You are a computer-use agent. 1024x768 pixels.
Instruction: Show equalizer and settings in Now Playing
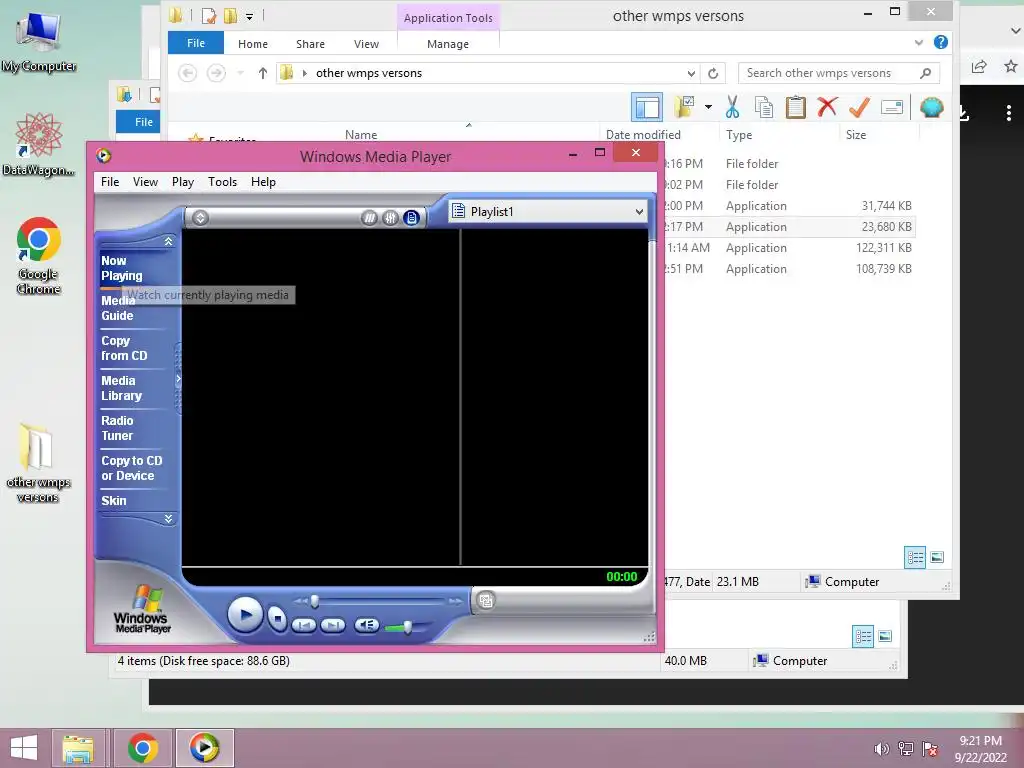391,218
